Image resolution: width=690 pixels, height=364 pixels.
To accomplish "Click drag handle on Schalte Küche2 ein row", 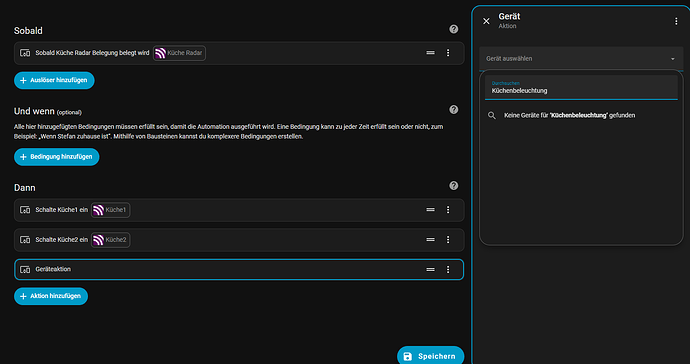I will (x=430, y=240).
